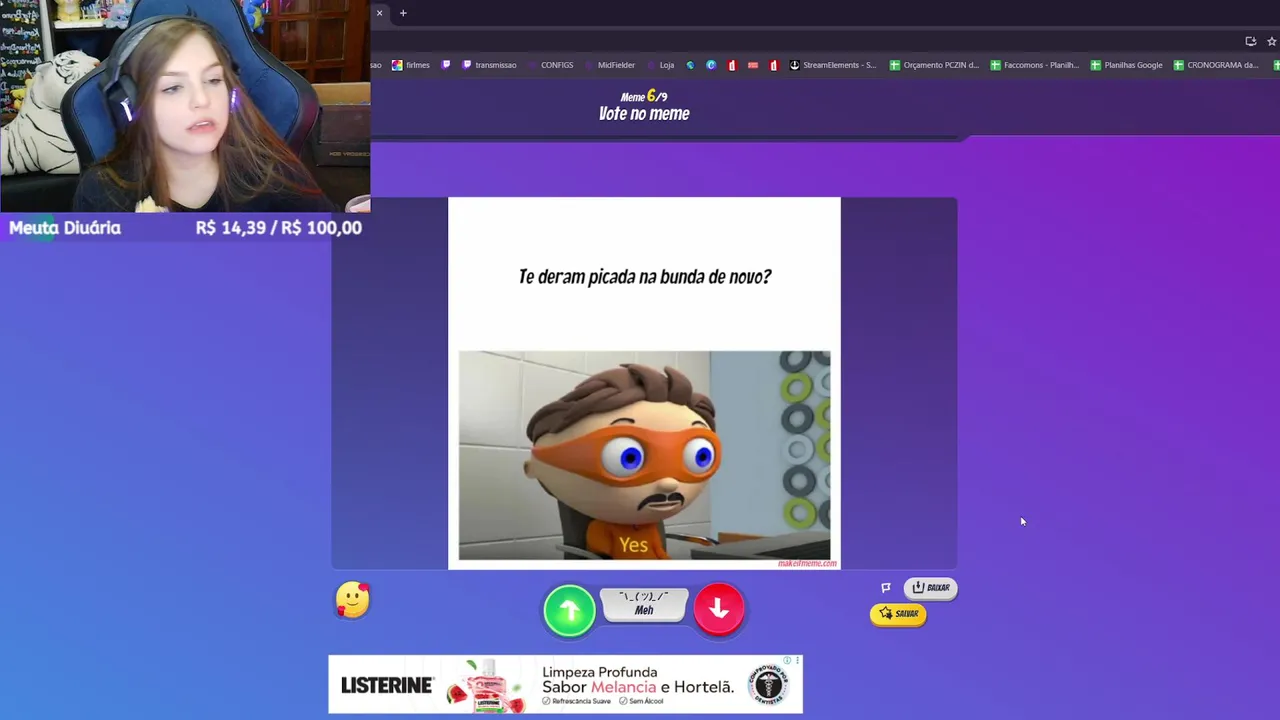Open the CRONOGRAMA bookmark

click(x=1216, y=65)
